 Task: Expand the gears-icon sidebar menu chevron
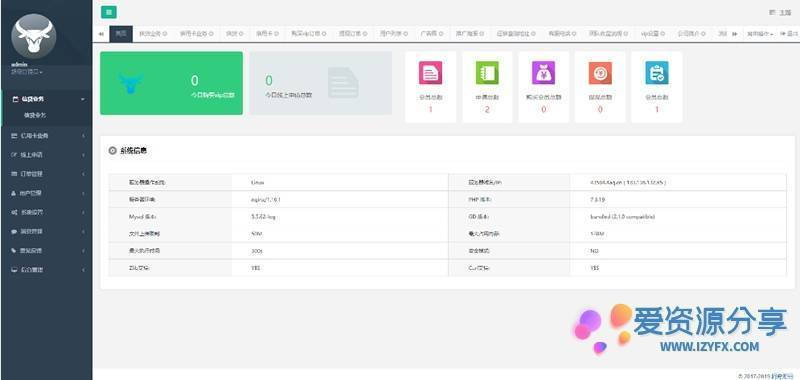83,212
